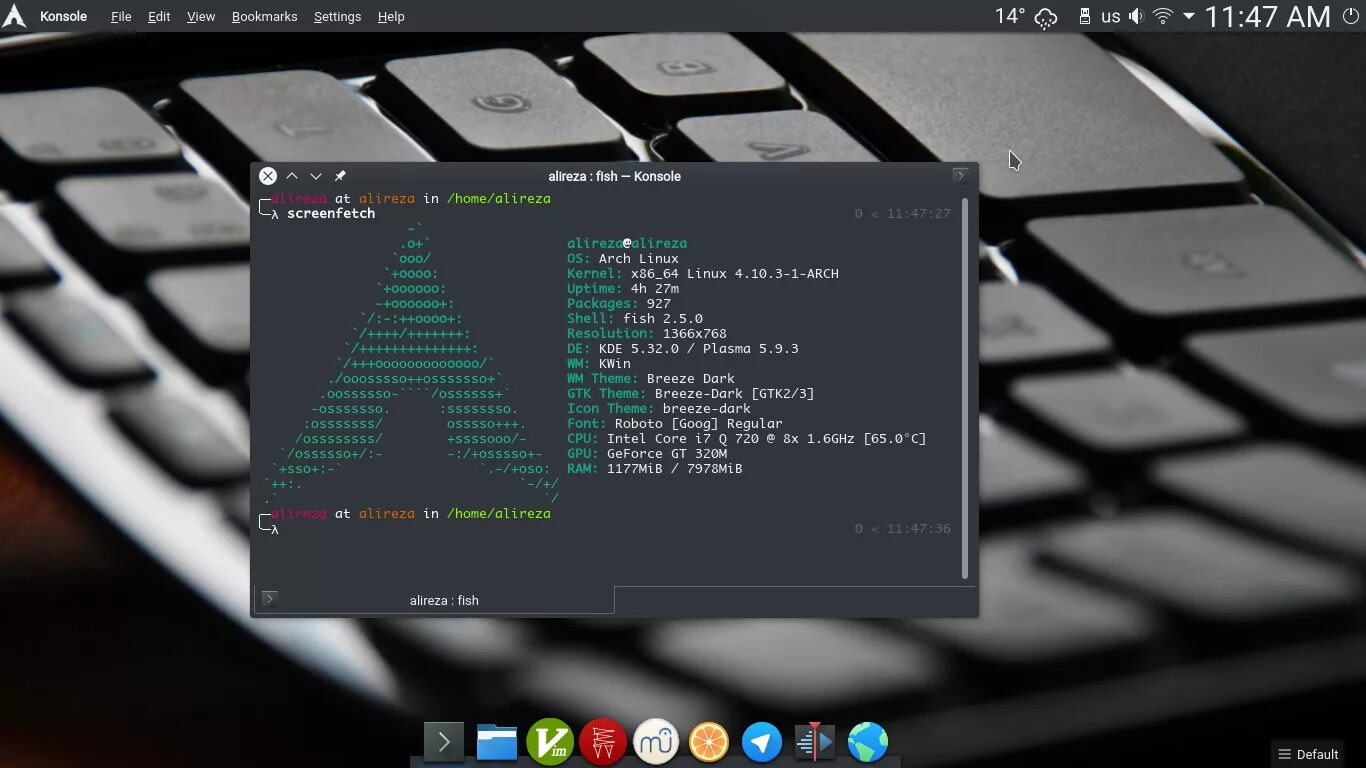
Task: Click the 'alireza@alireza' header text
Action: (627, 243)
